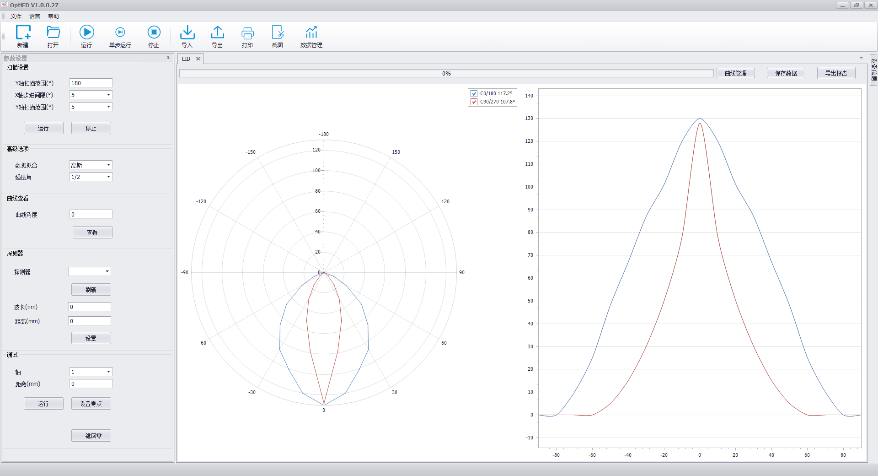
Task: Toggle the blue C0/180 curve checkbox
Action: click(x=474, y=93)
